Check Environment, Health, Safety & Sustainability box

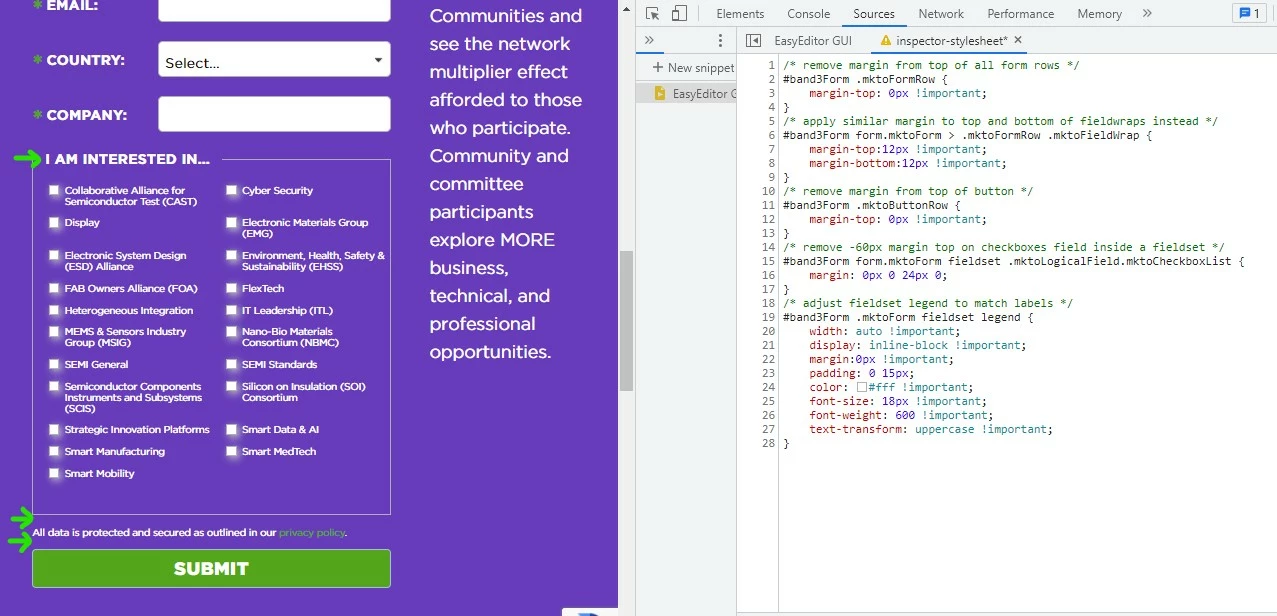pyautogui.click(x=231, y=255)
